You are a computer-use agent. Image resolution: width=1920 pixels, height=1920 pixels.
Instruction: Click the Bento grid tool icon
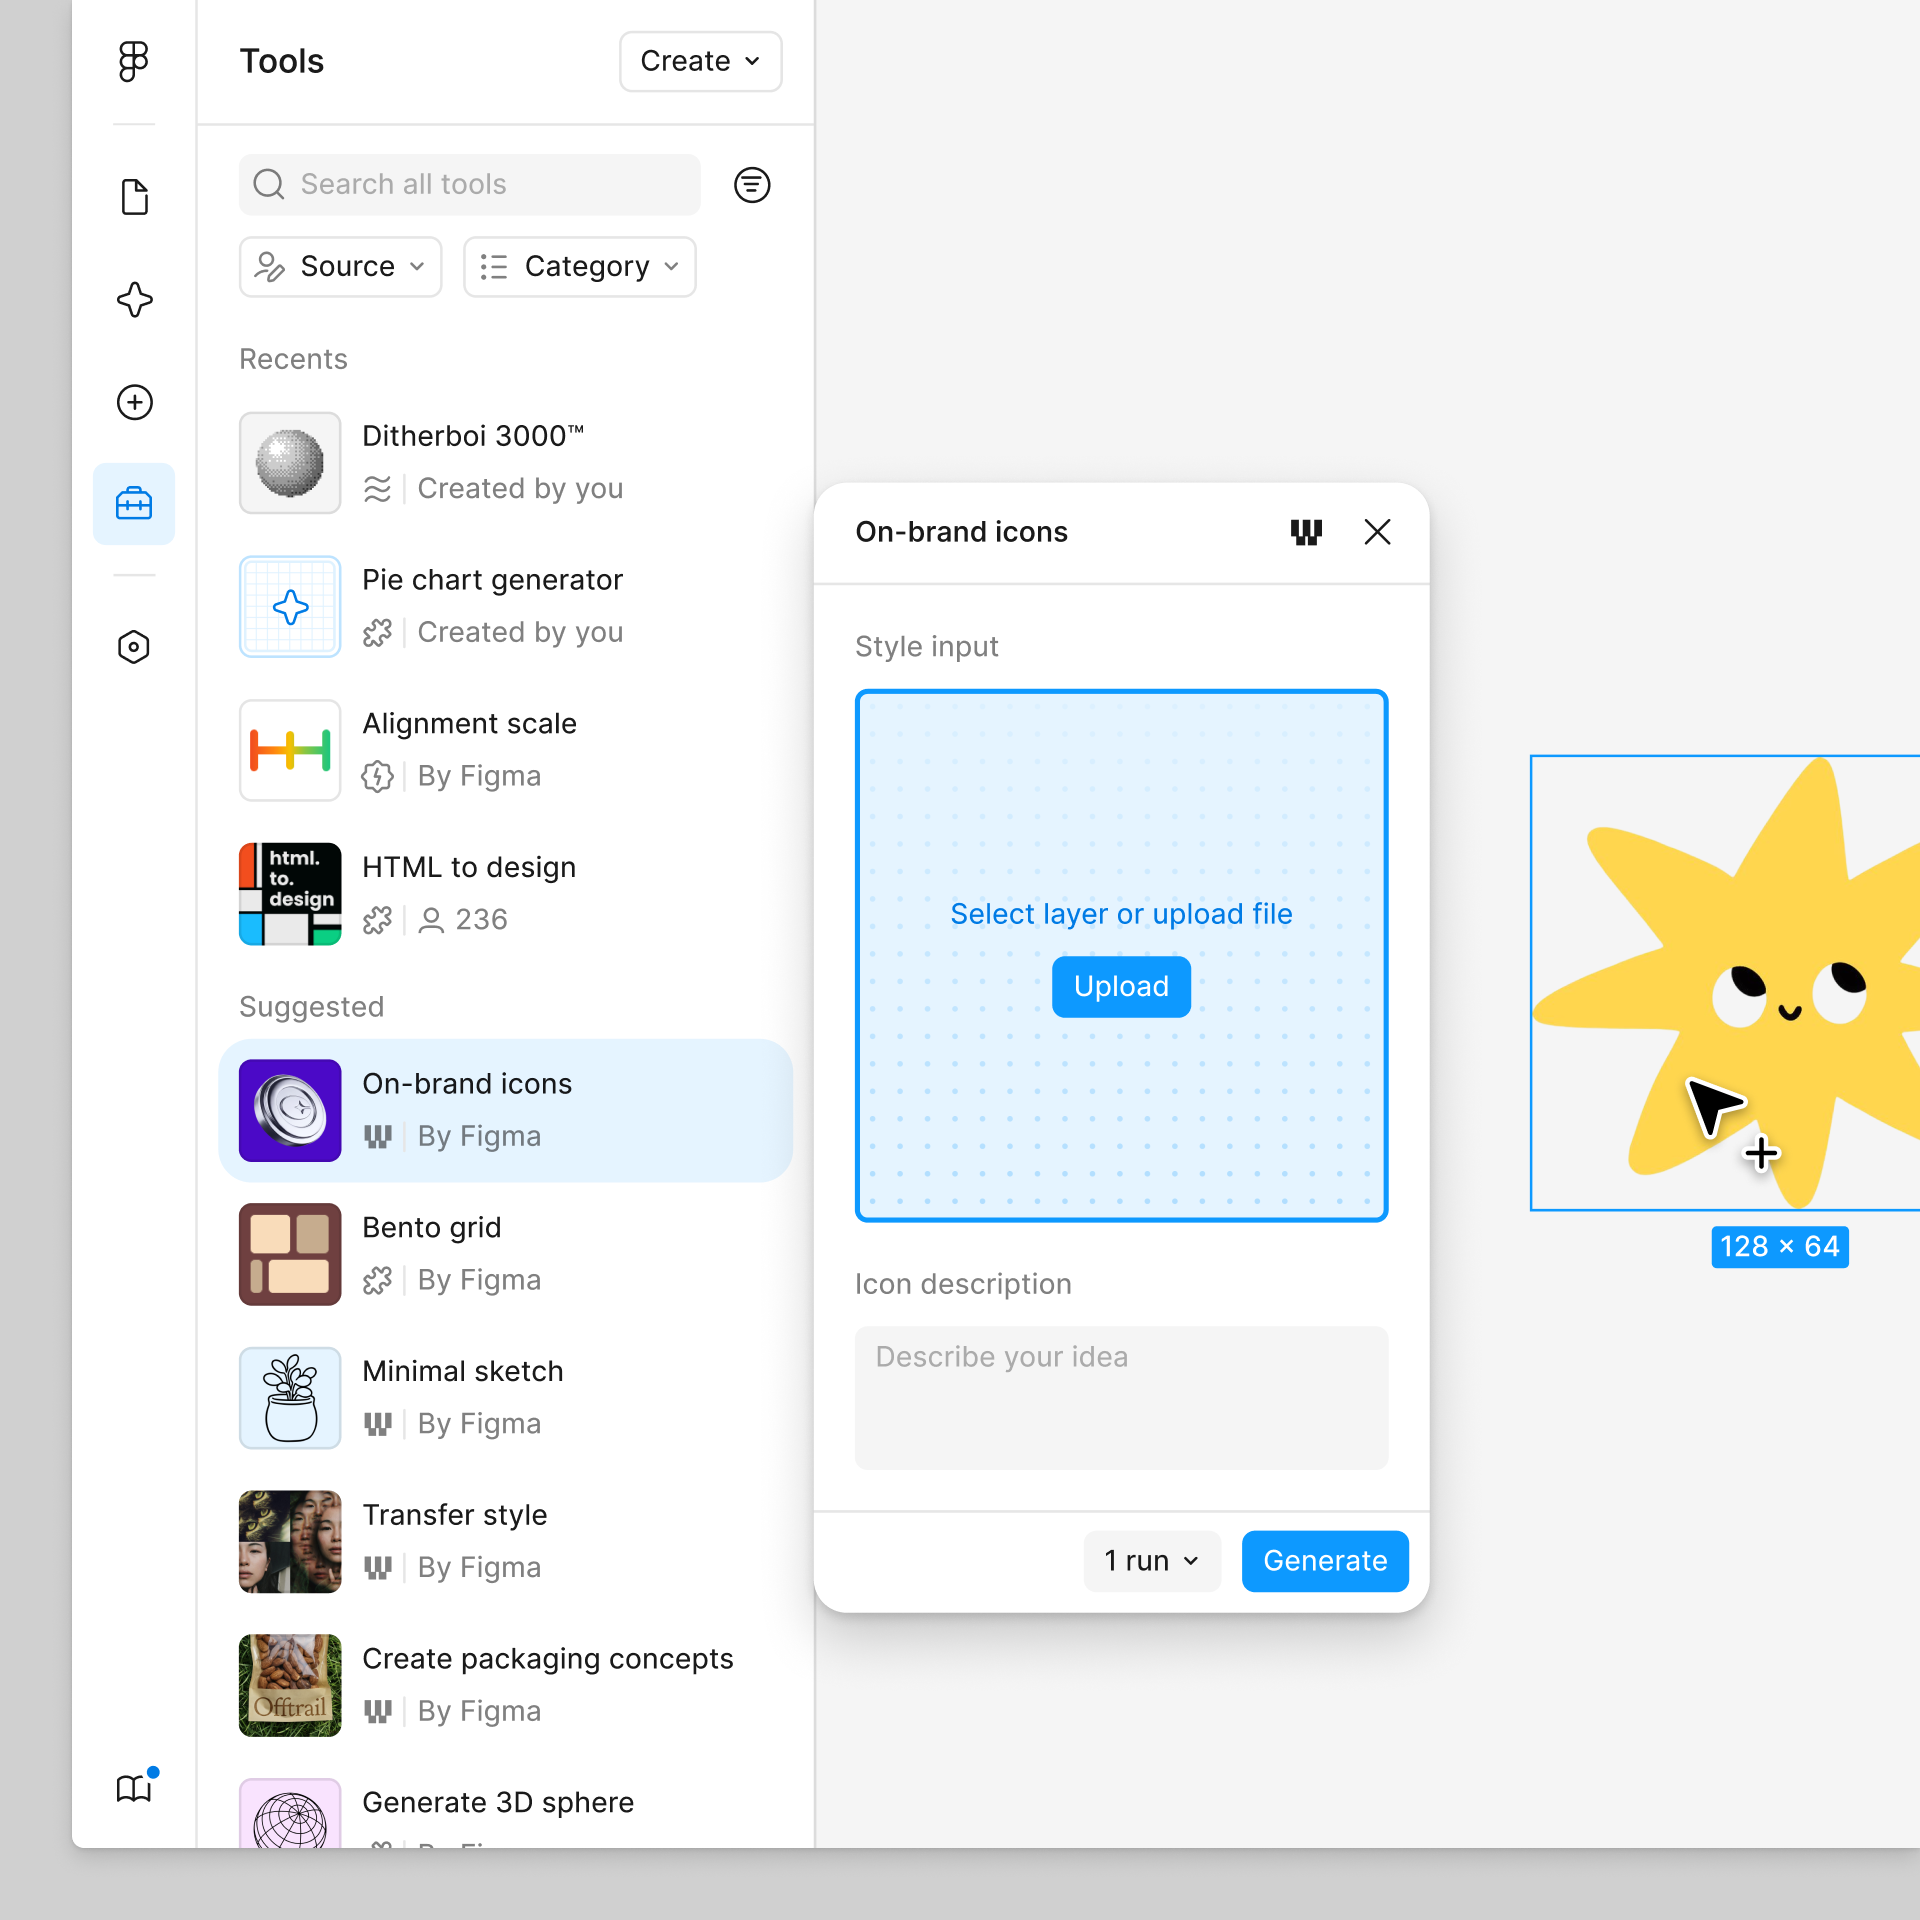point(290,1254)
